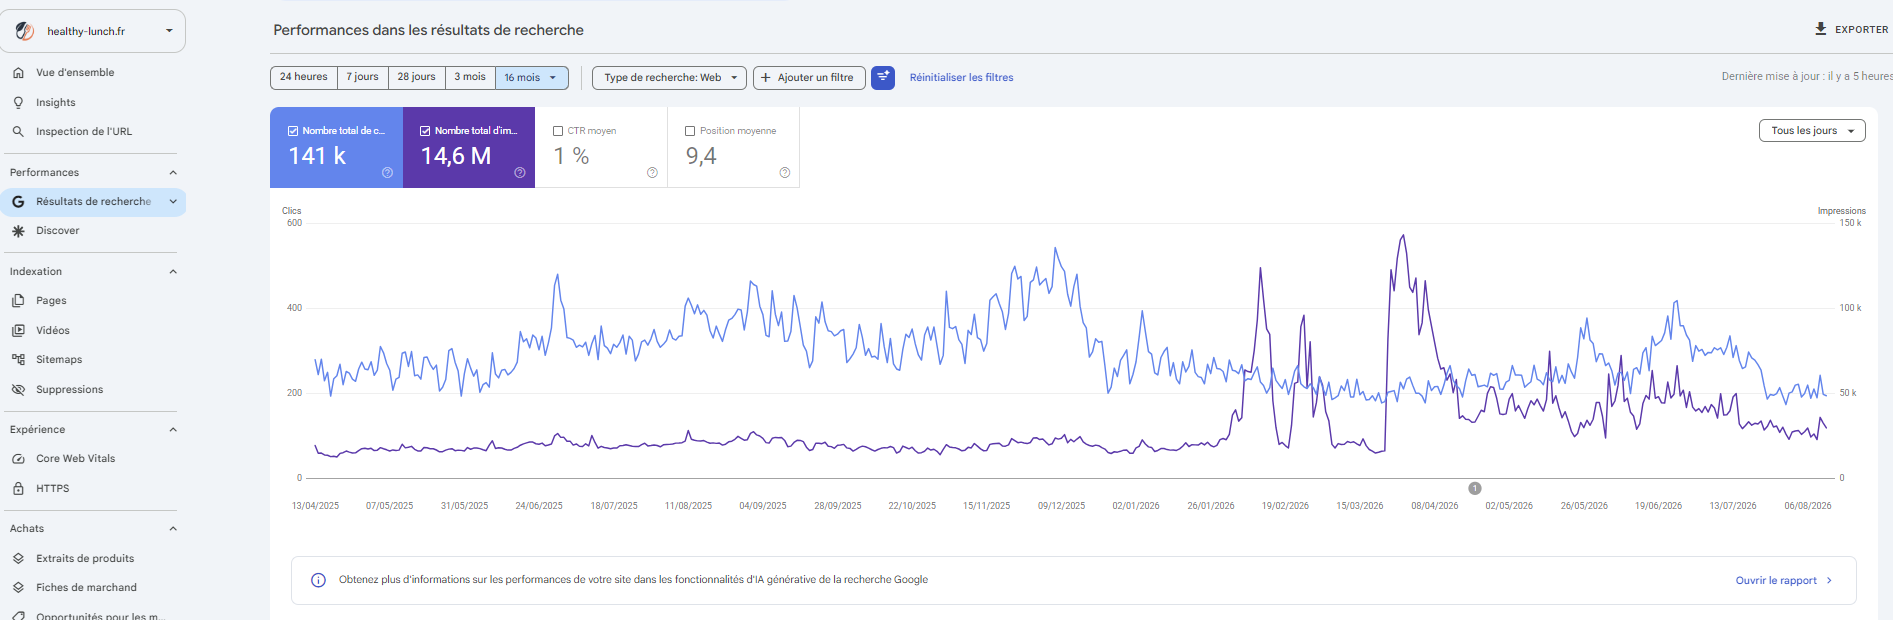Viewport: 1893px width, 620px height.
Task: Enable the CTR moyen checkbox
Action: pyautogui.click(x=558, y=131)
